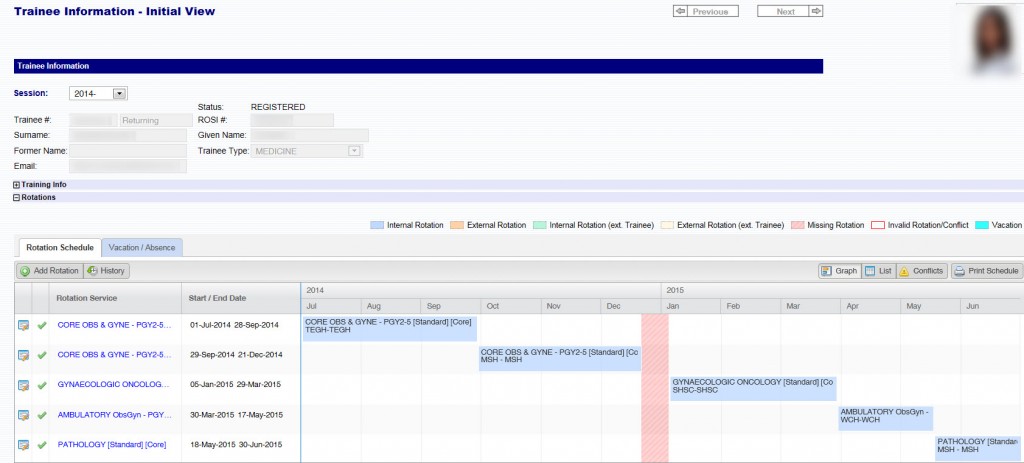
Task: Expand the Training Info section
Action: (x=17, y=185)
